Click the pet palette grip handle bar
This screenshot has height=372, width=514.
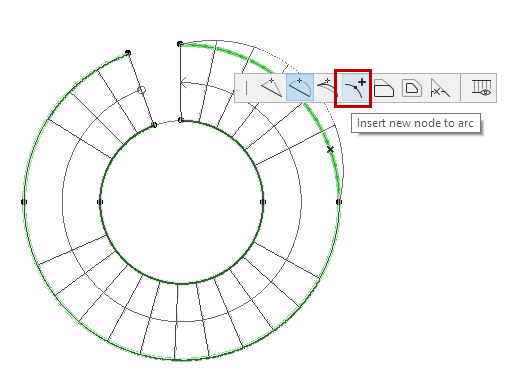247,88
